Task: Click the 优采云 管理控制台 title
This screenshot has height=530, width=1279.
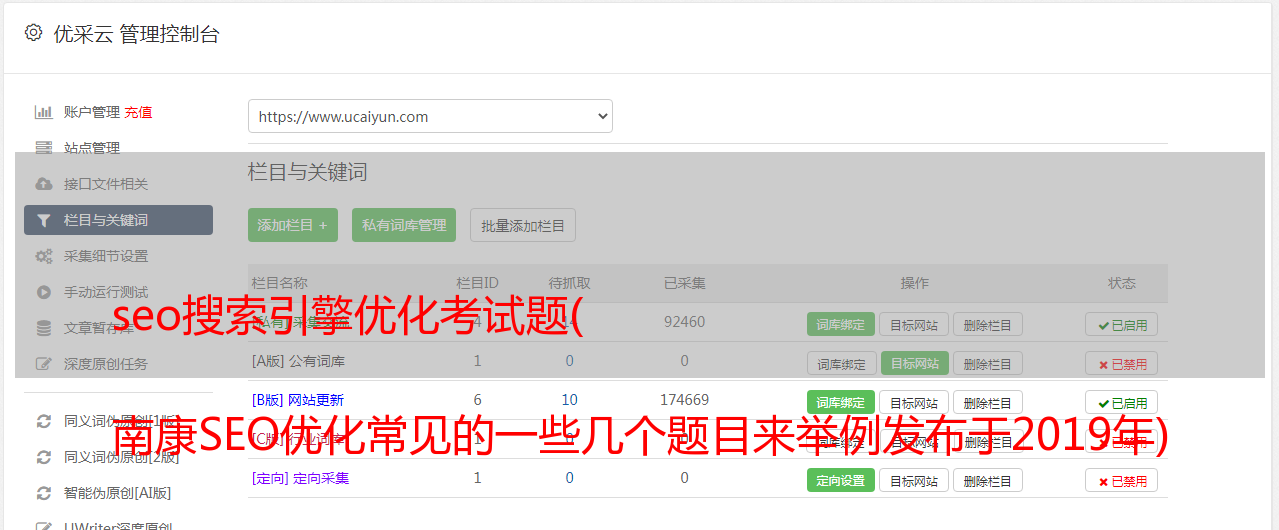Action: click(x=137, y=34)
